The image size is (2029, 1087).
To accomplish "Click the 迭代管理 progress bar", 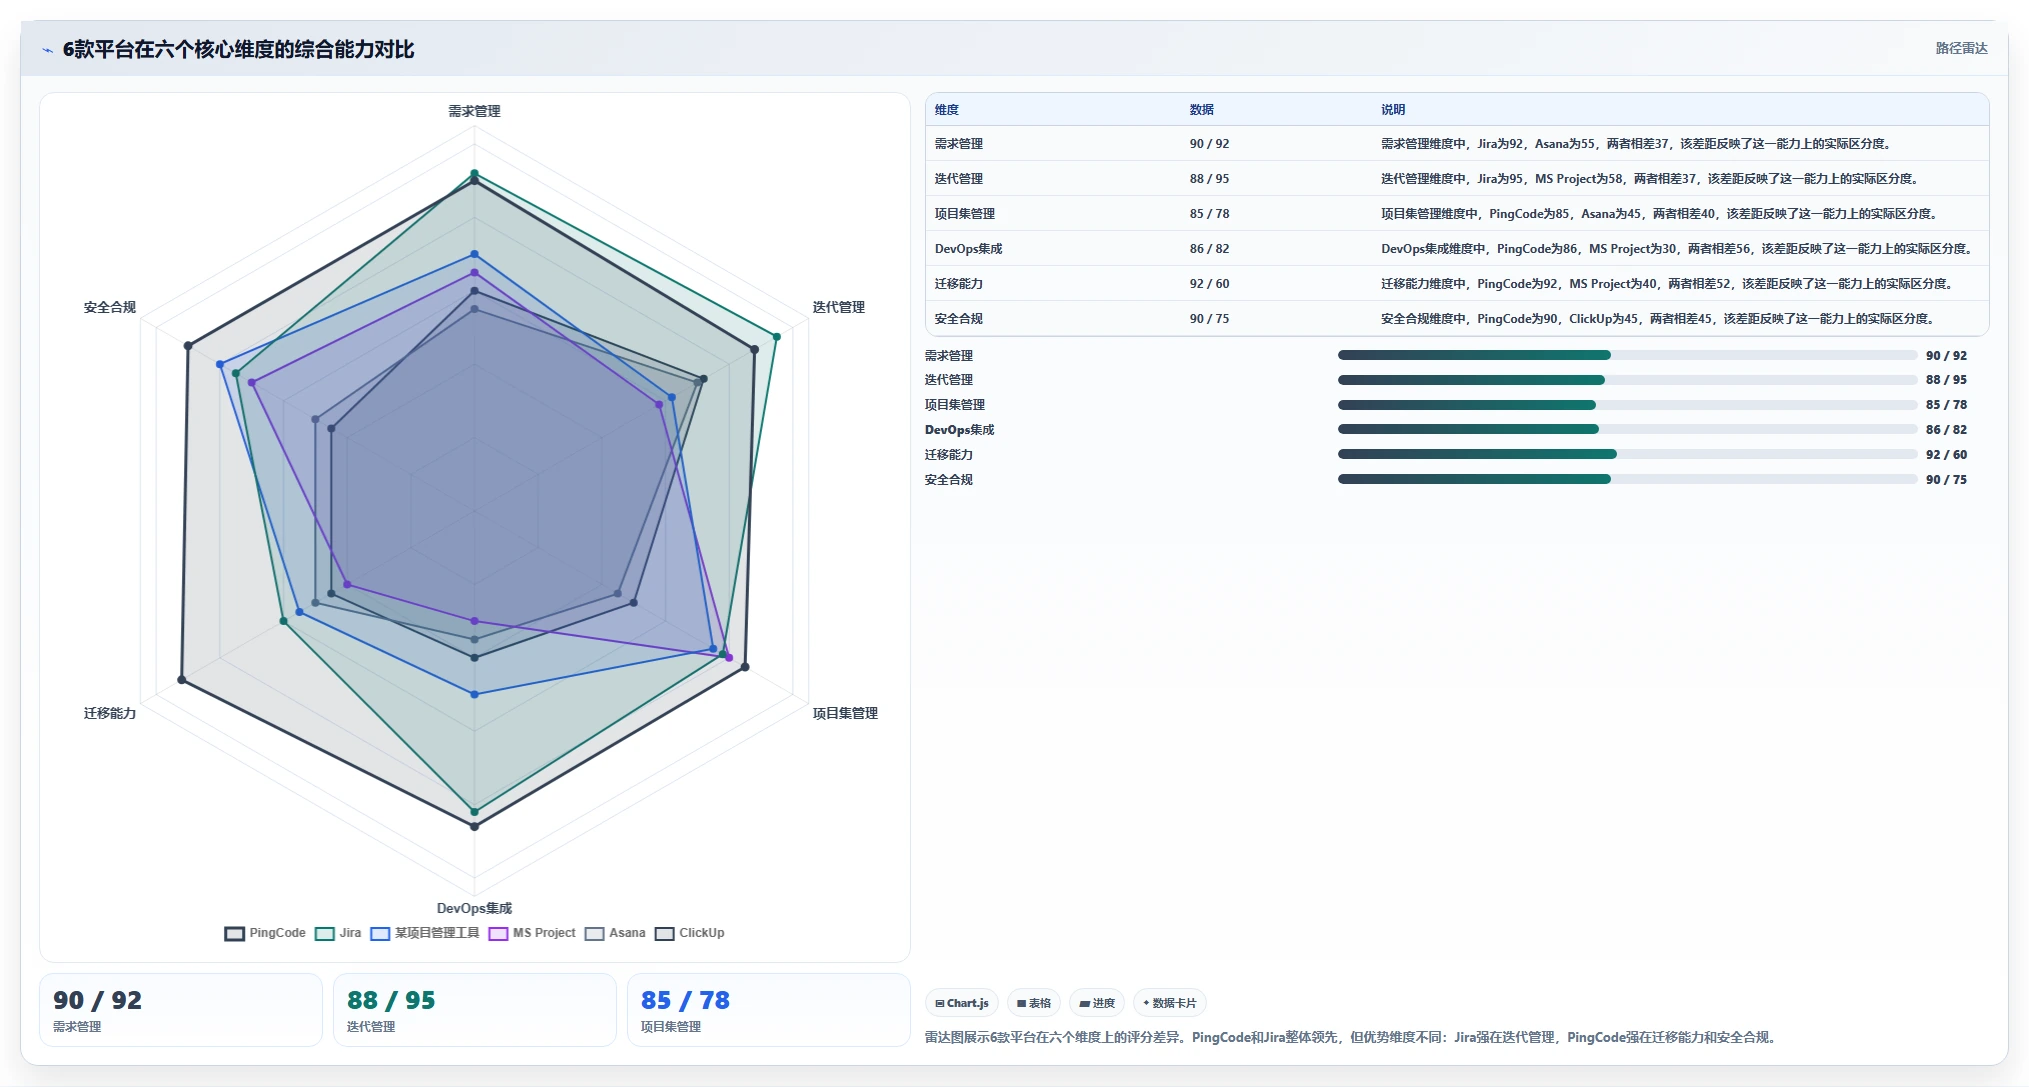I will pyautogui.click(x=1628, y=380).
